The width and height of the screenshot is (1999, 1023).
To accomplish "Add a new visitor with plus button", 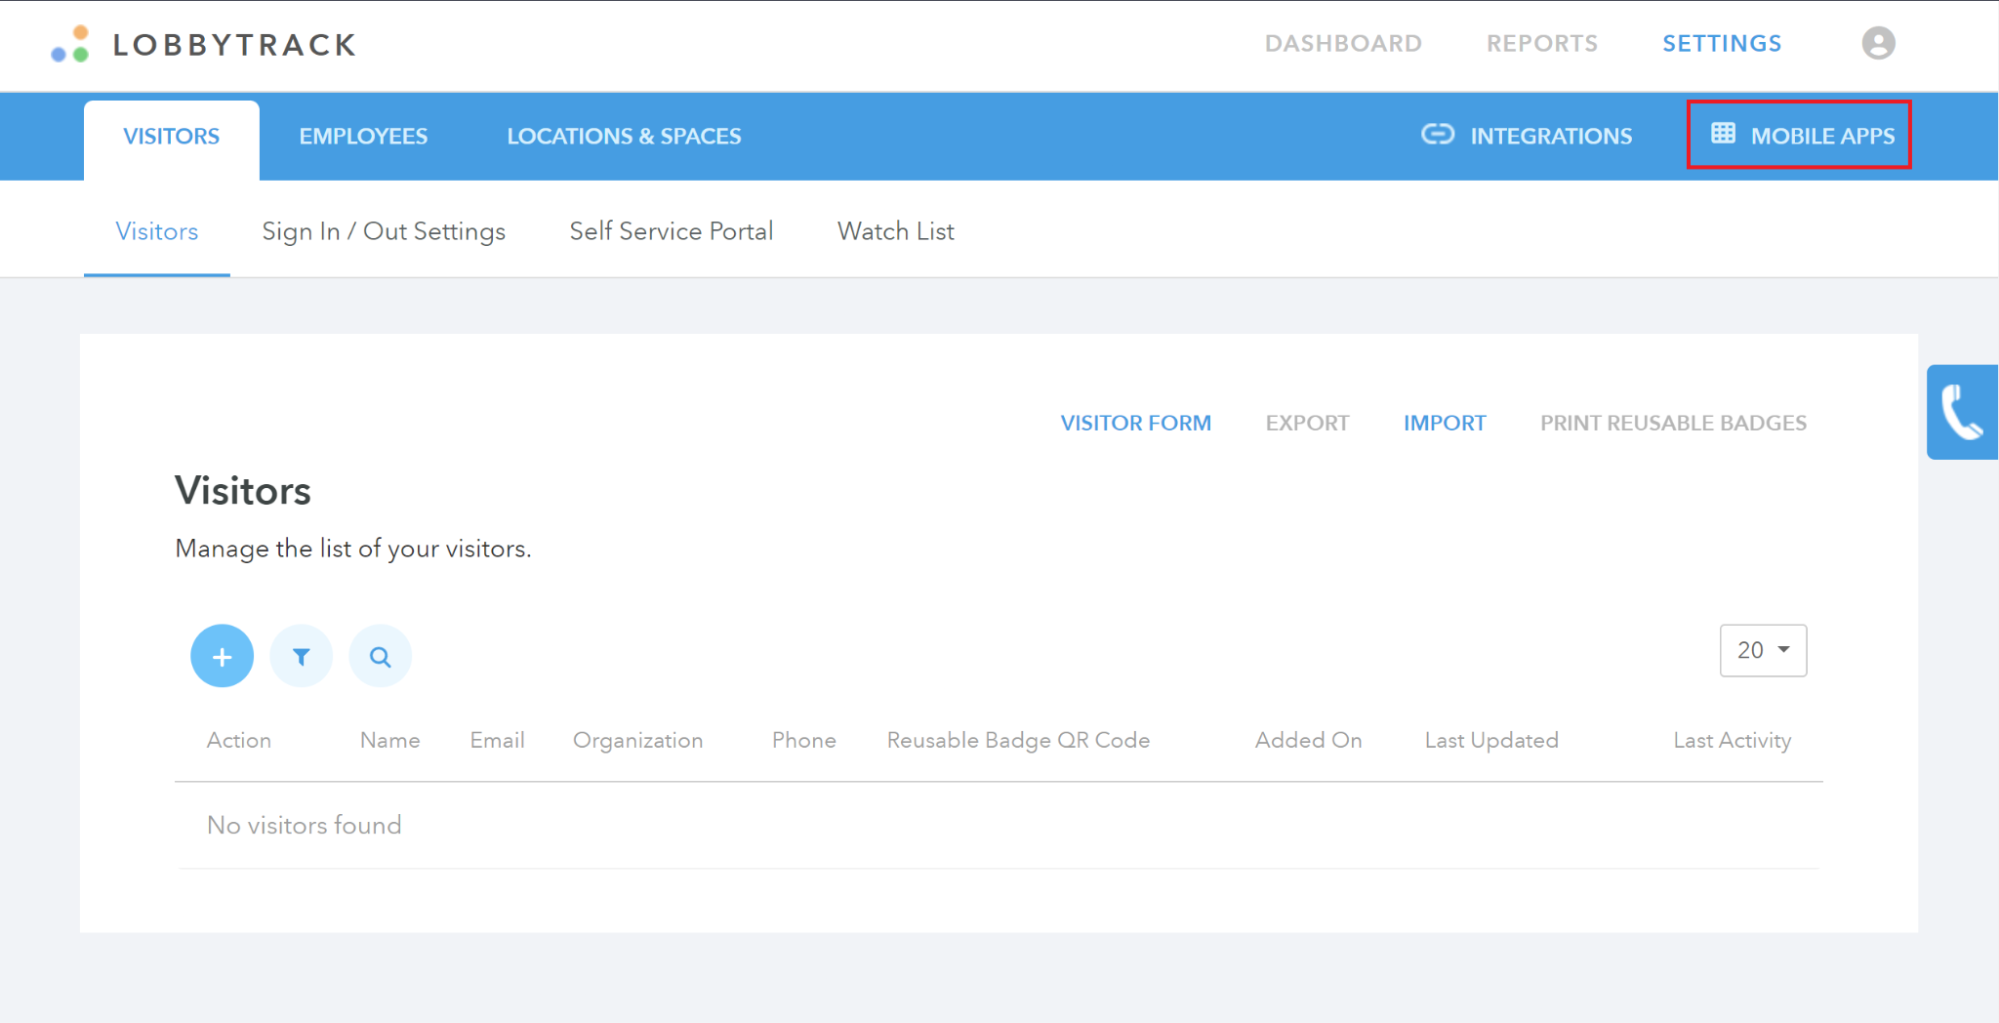I will click(222, 656).
